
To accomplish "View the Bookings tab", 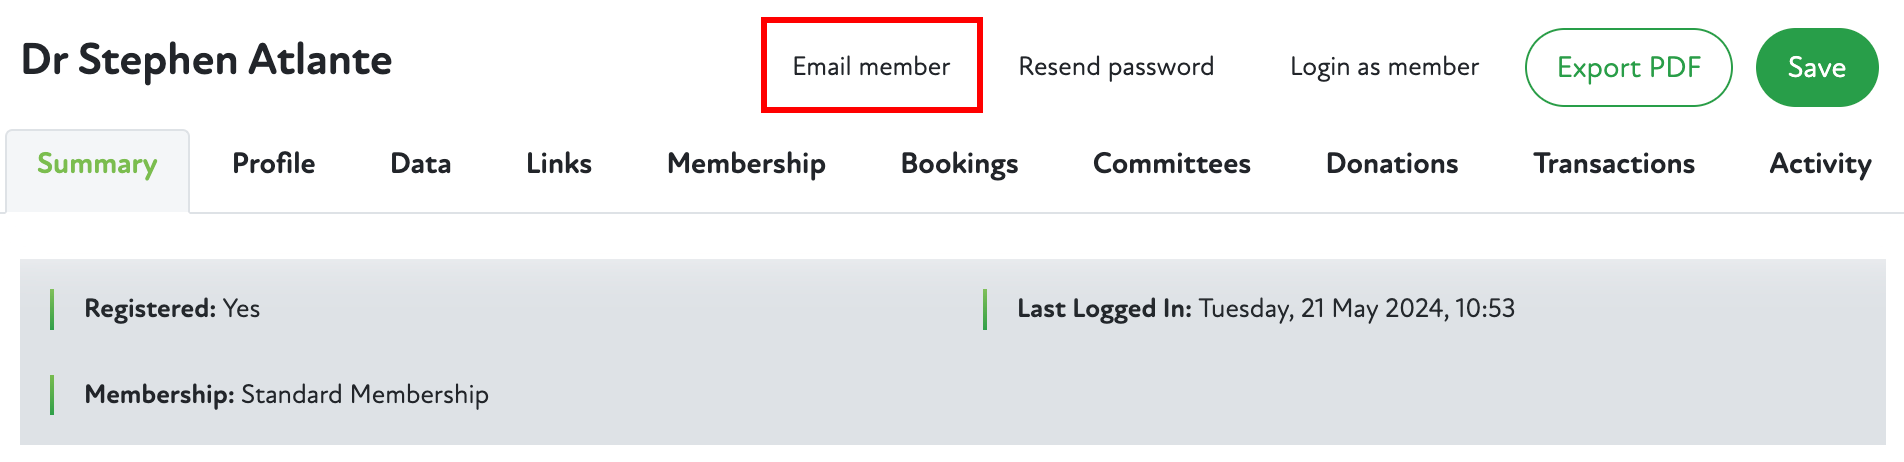I will pyautogui.click(x=959, y=164).
